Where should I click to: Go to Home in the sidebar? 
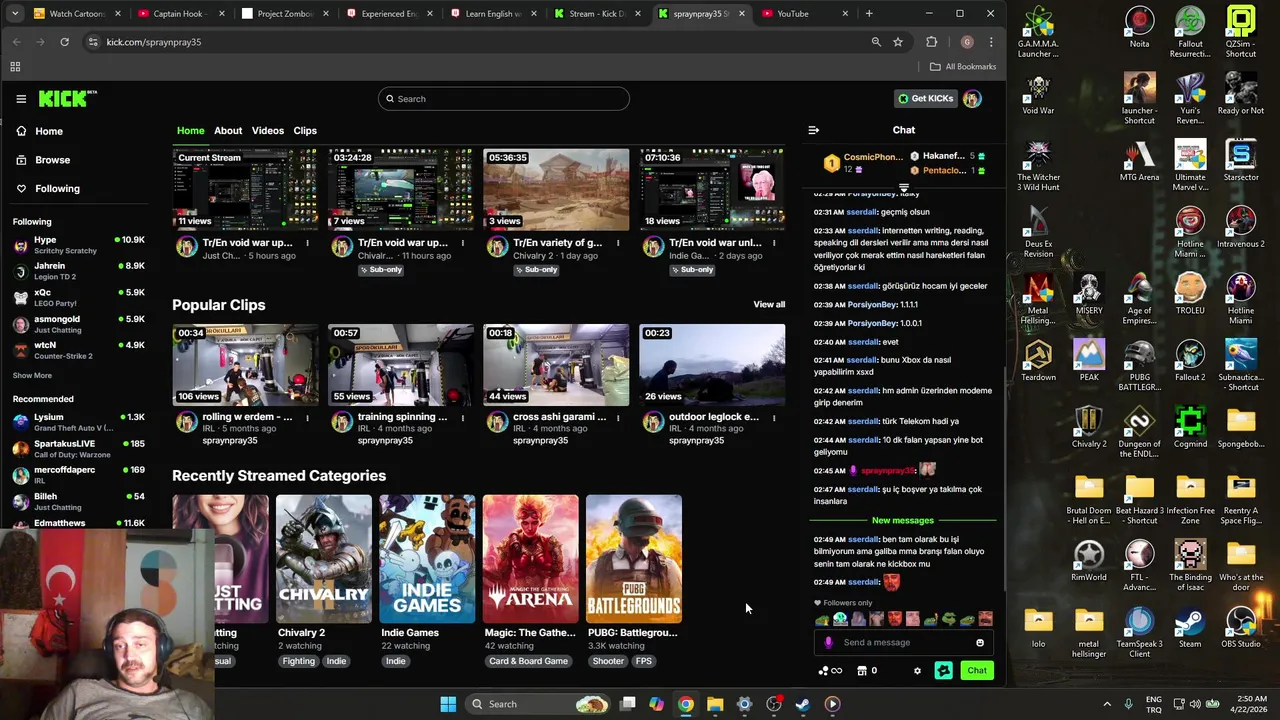point(48,131)
